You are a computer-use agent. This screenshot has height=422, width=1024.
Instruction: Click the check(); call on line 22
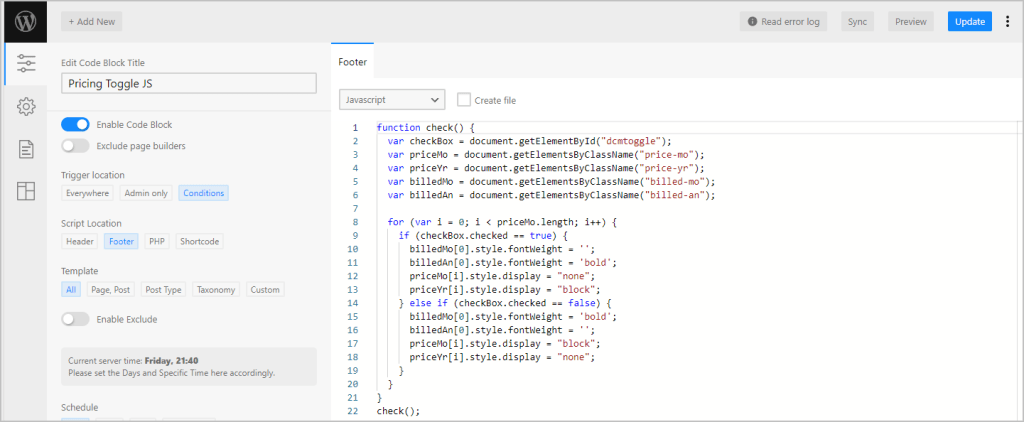(x=398, y=411)
